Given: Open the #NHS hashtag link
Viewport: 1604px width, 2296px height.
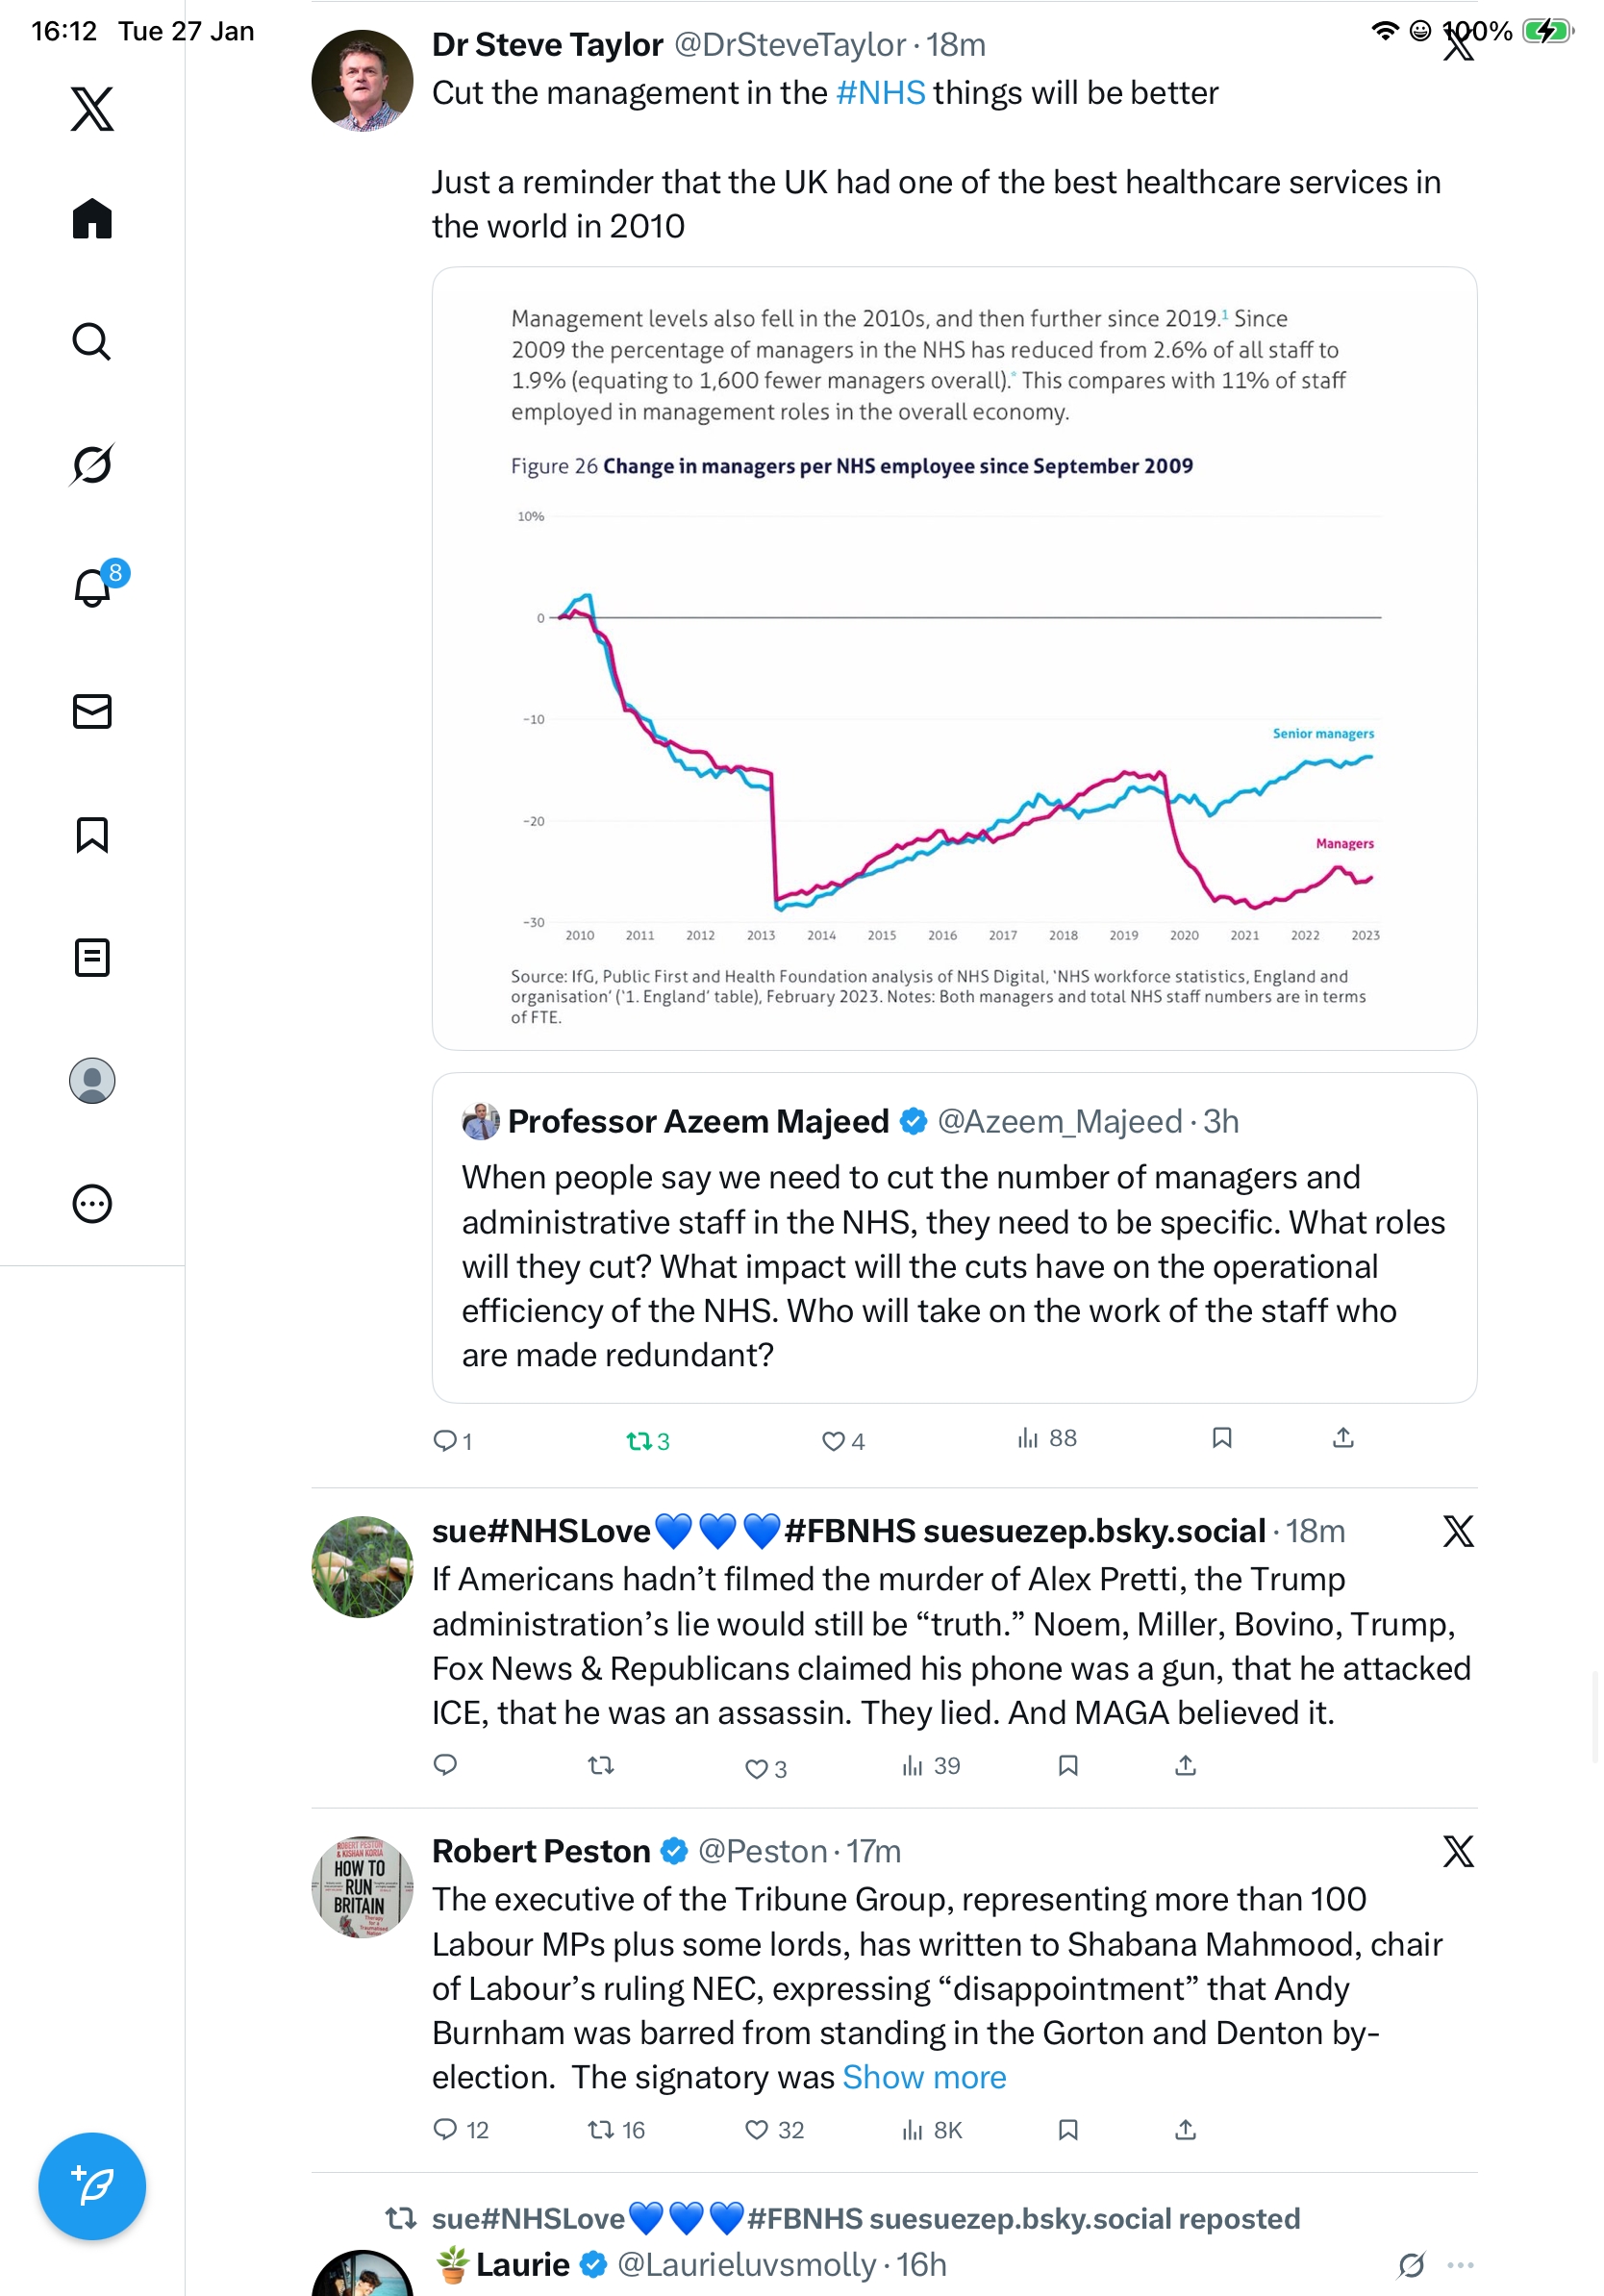Looking at the screenshot, I should tap(880, 93).
